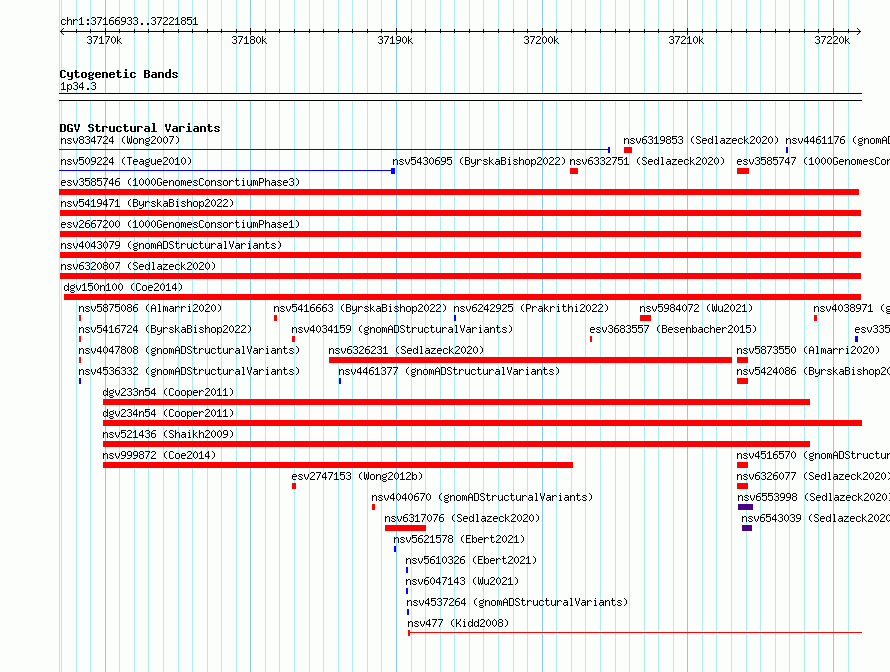Click the nsv999872 (Coe2014) label
Image resolution: width=890 pixels, height=672 pixels.
pyautogui.click(x=159, y=455)
